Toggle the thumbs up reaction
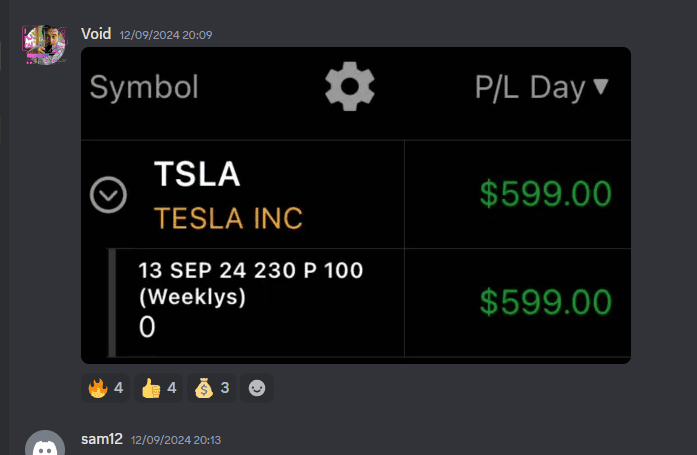 pyautogui.click(x=159, y=388)
